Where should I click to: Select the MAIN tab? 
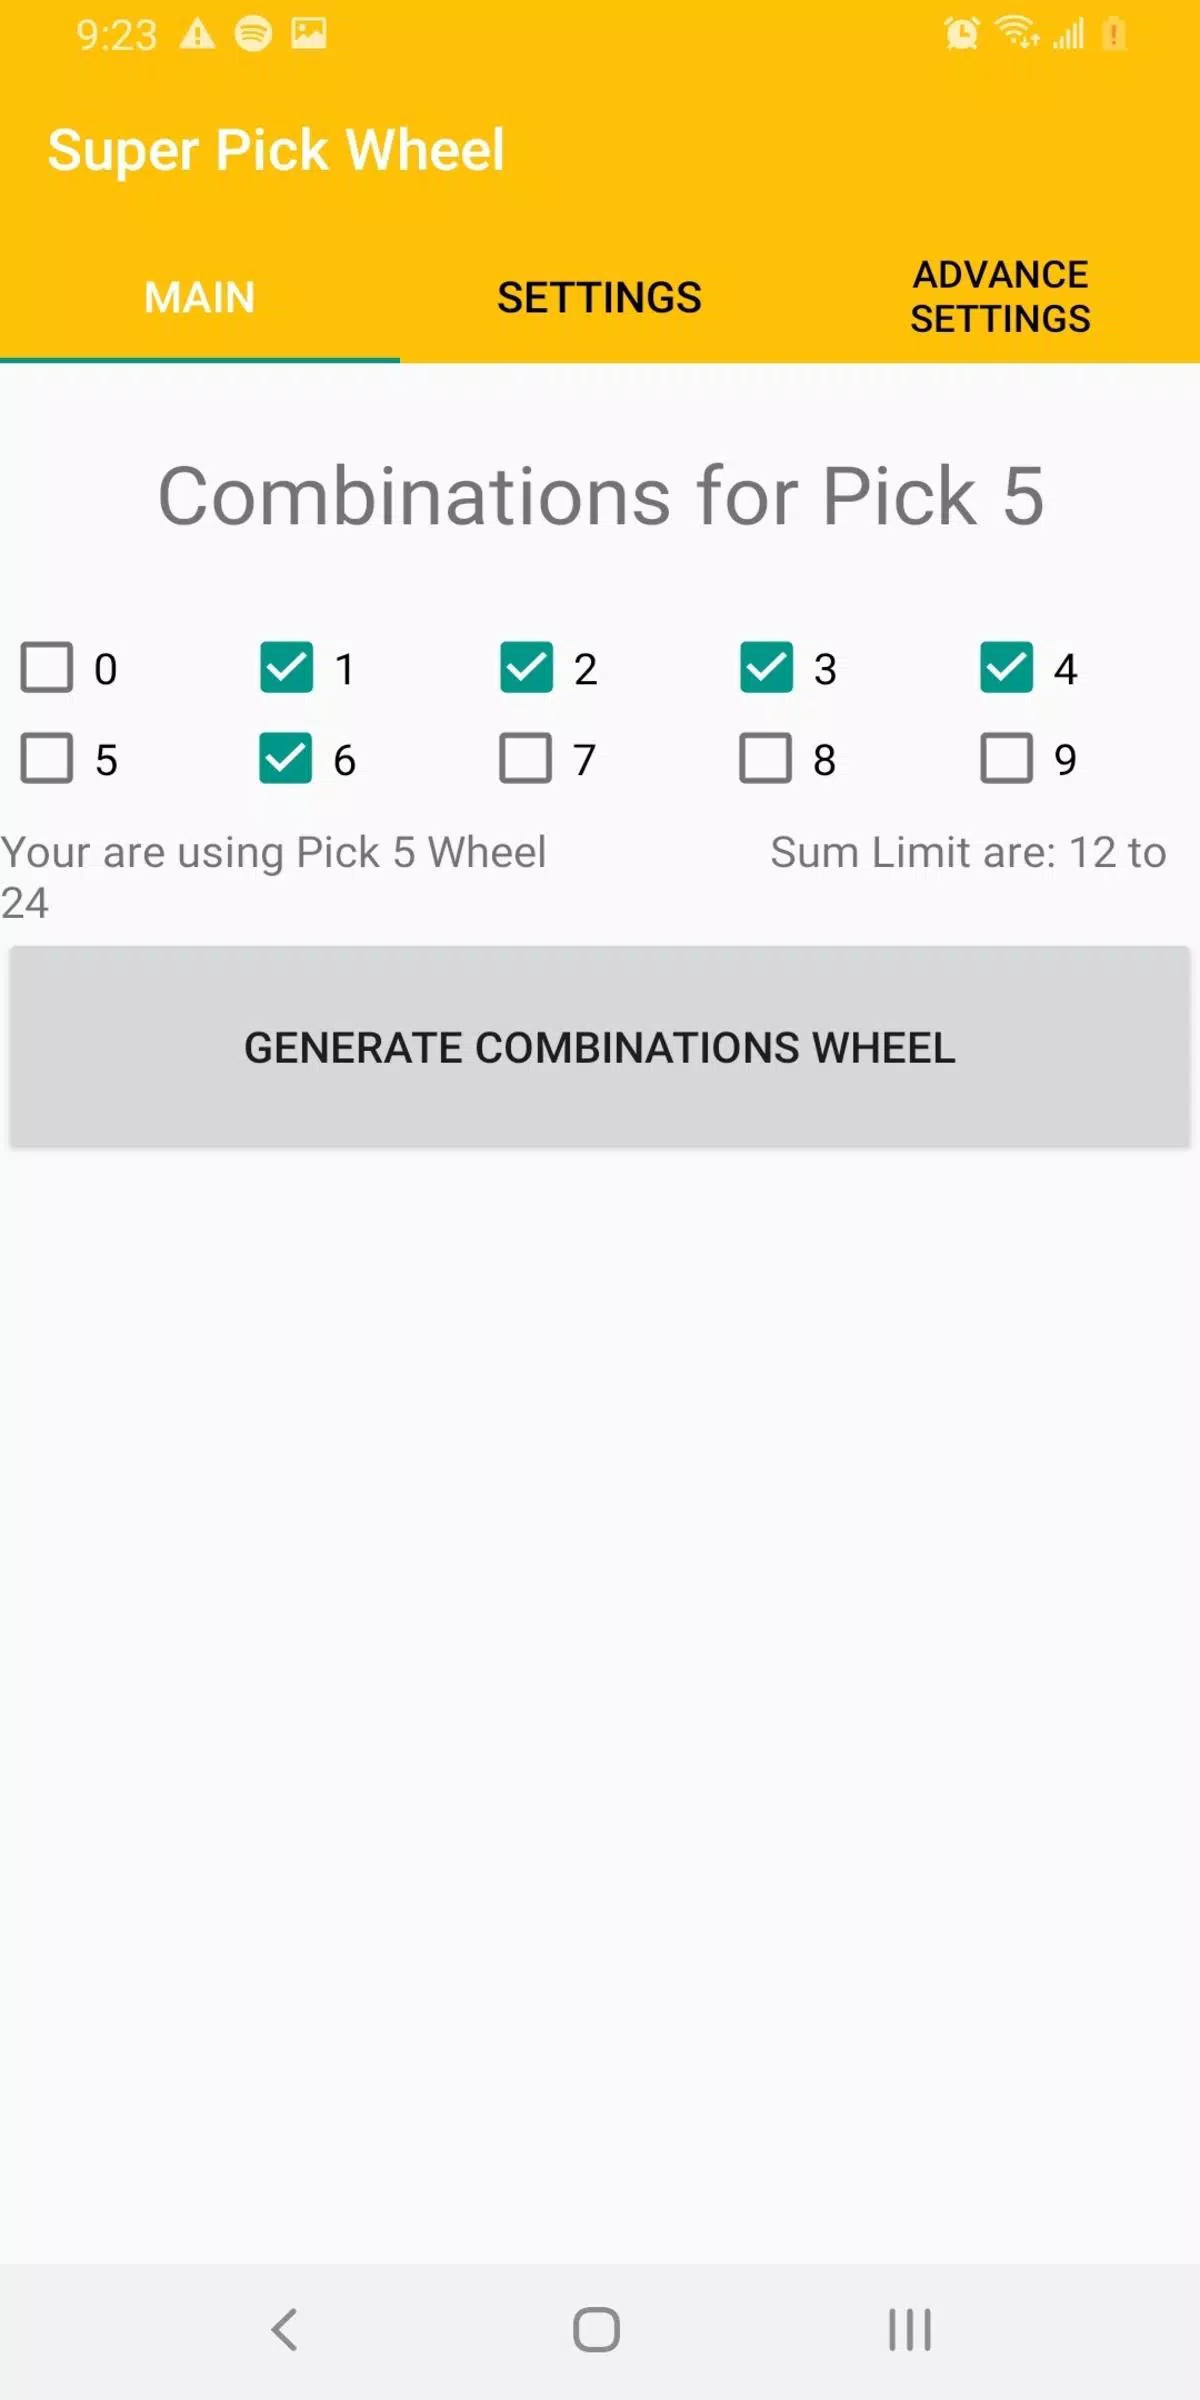coord(200,298)
